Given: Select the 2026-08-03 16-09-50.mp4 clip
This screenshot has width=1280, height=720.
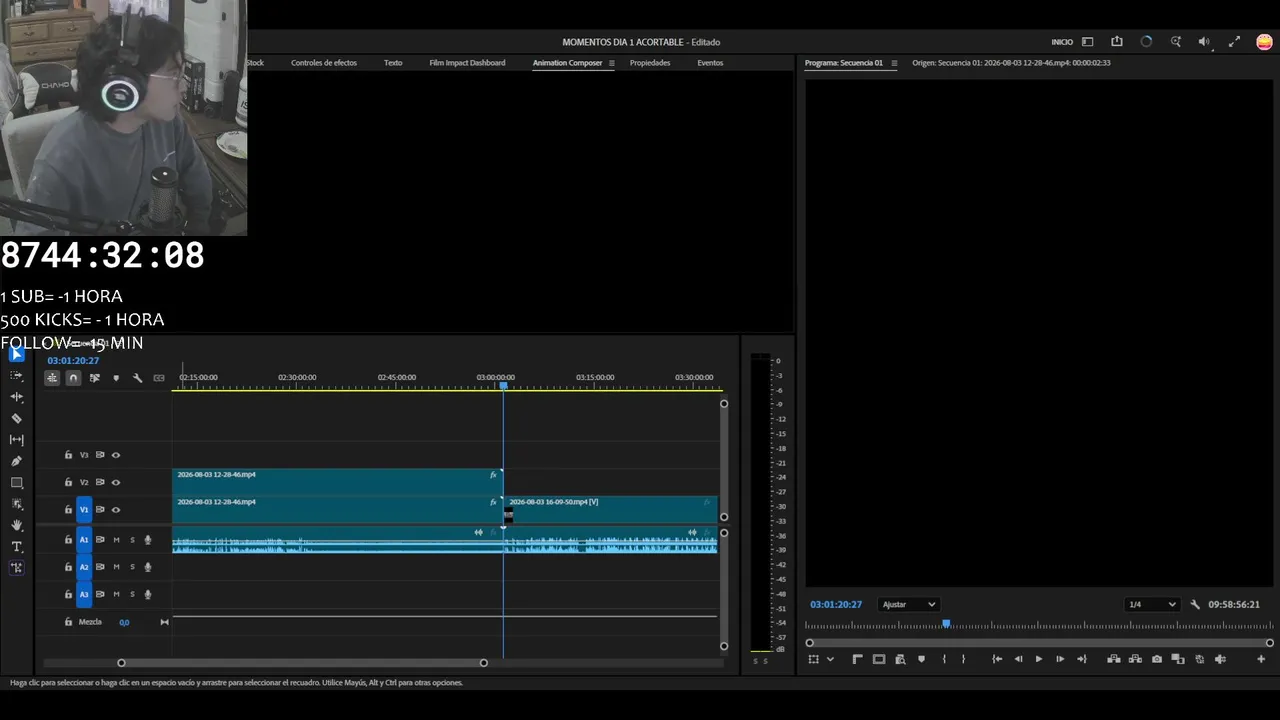Looking at the screenshot, I should pos(610,509).
